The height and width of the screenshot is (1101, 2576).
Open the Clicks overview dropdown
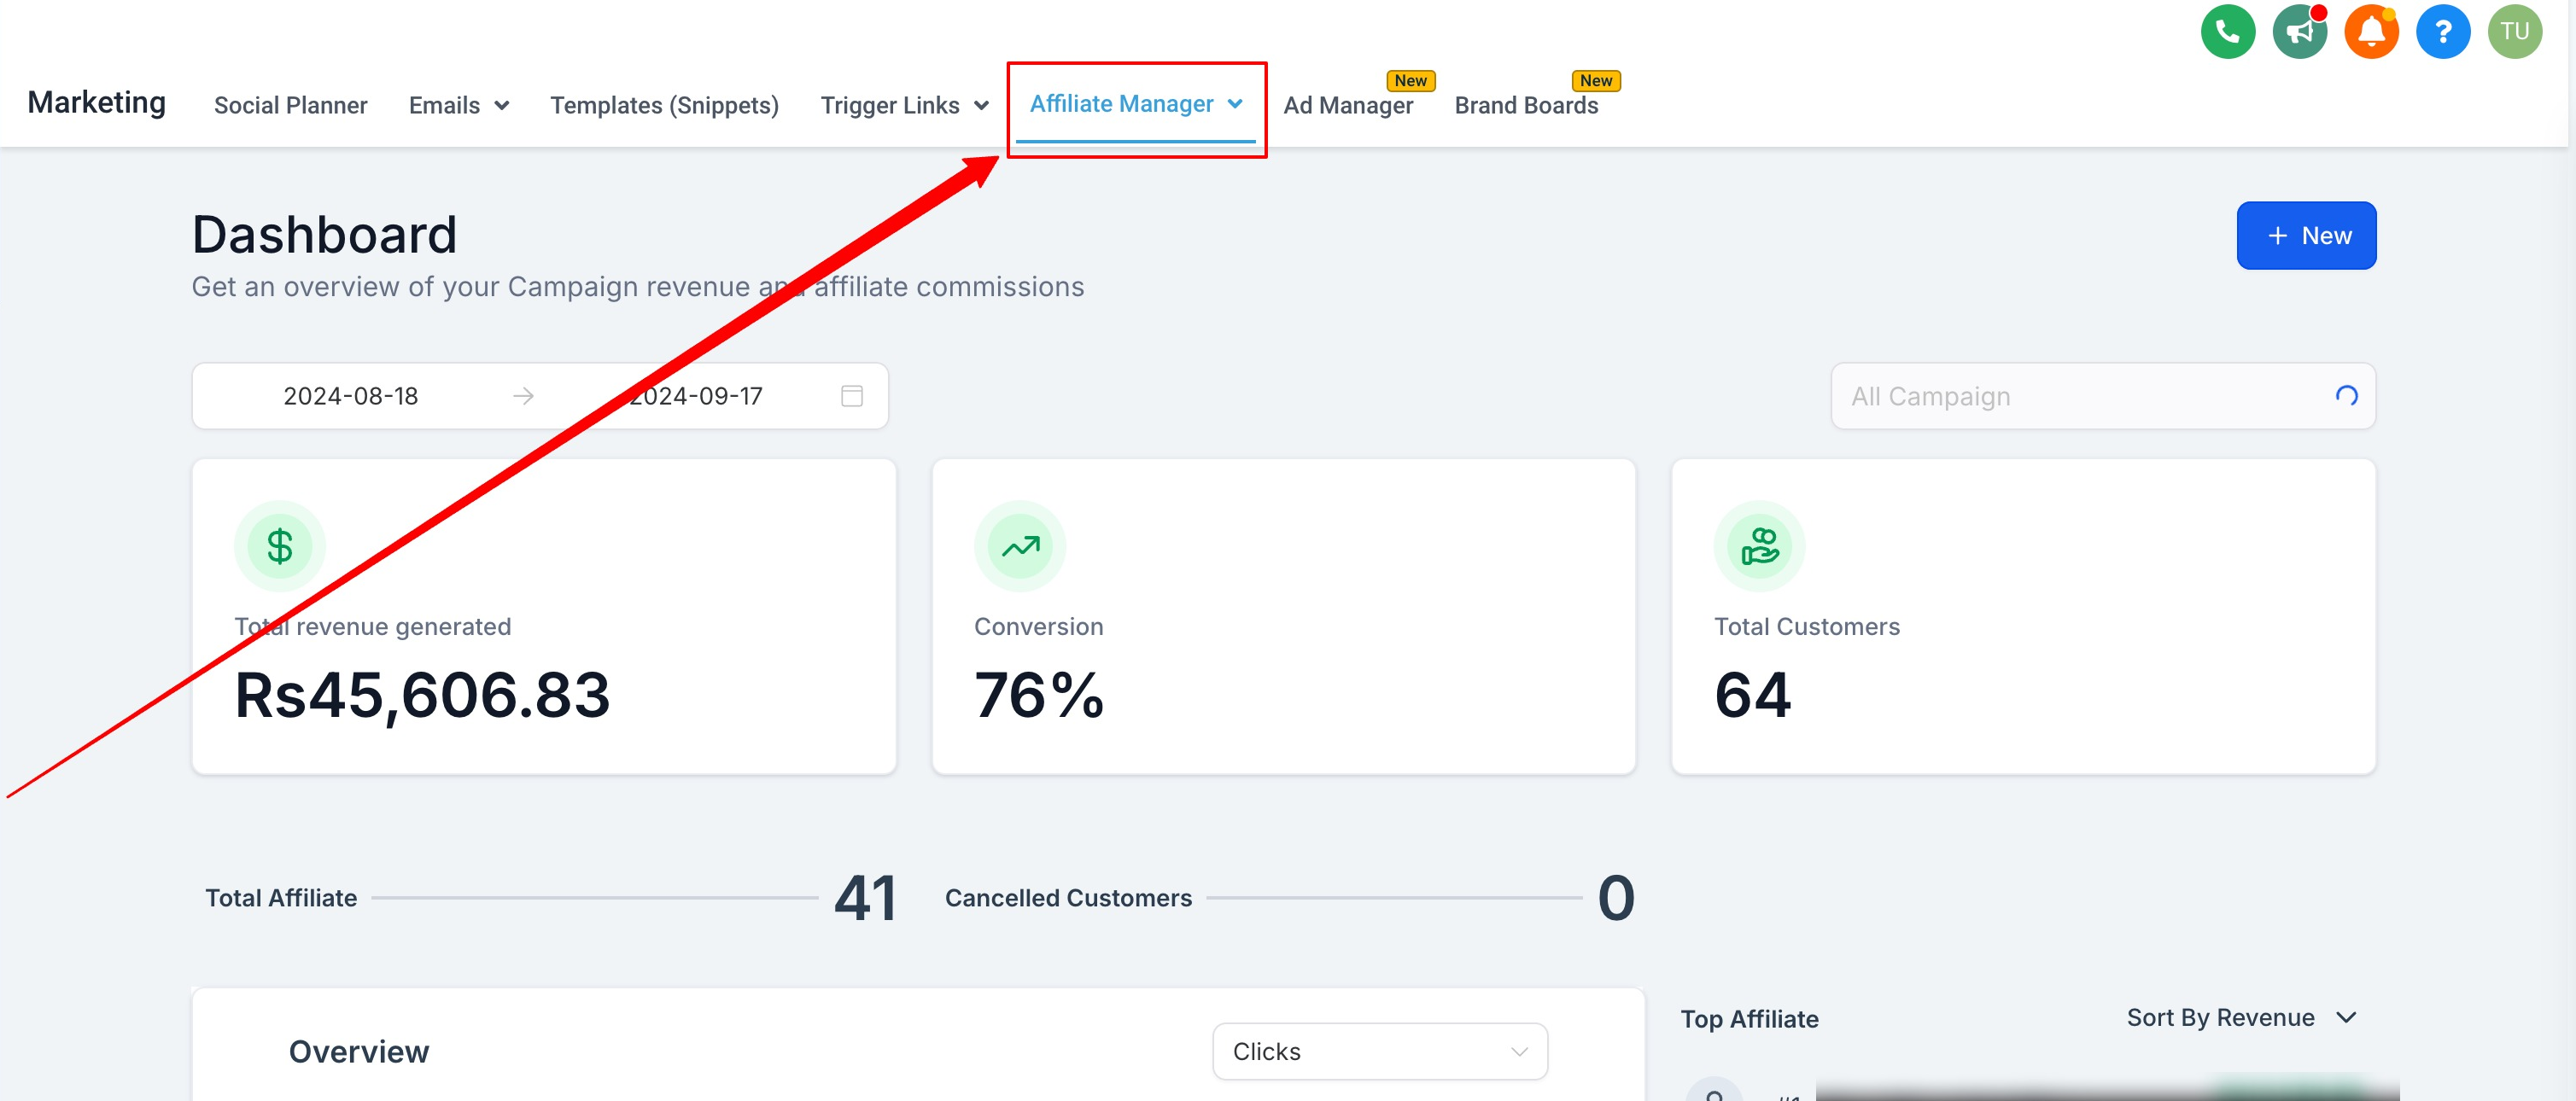click(1379, 1051)
